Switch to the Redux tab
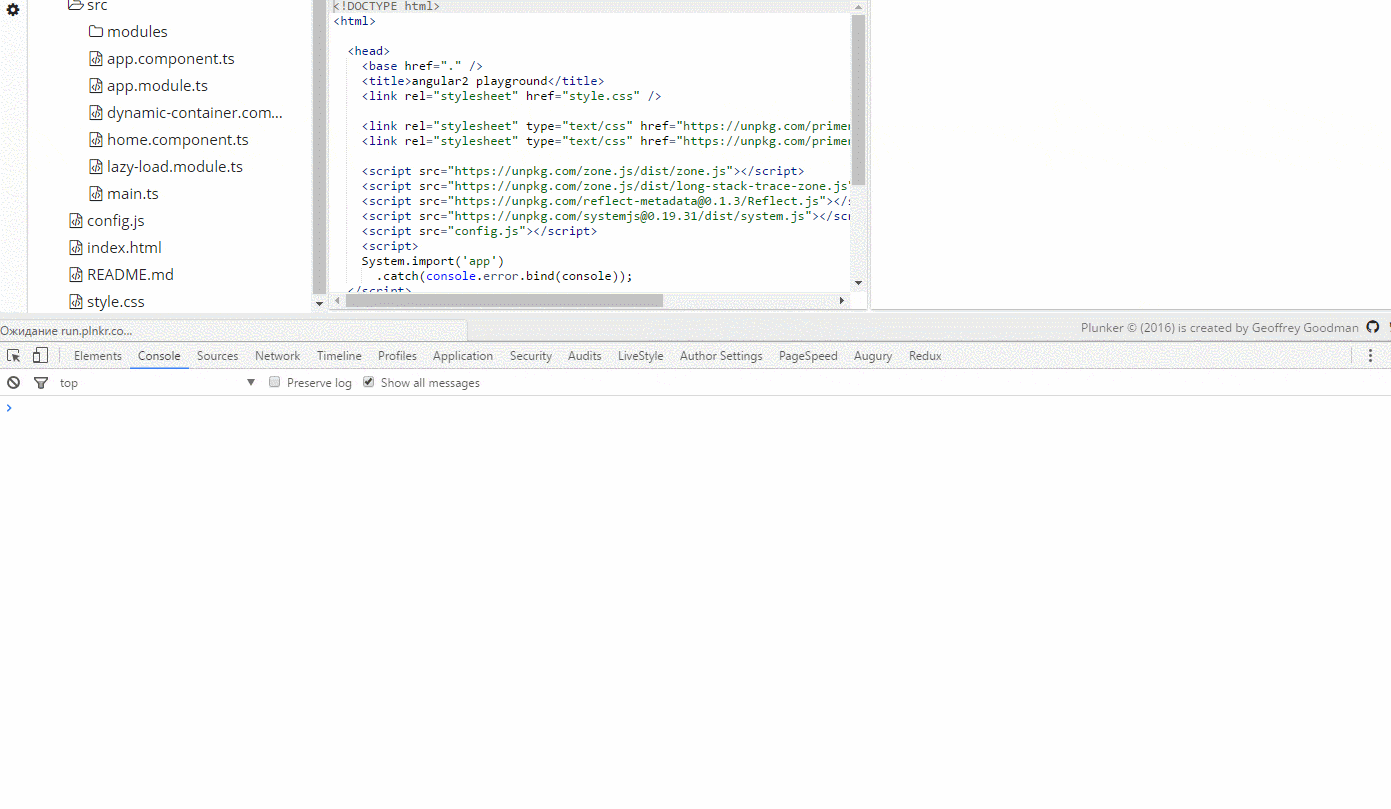The height and width of the screenshot is (809, 1391). (925, 355)
